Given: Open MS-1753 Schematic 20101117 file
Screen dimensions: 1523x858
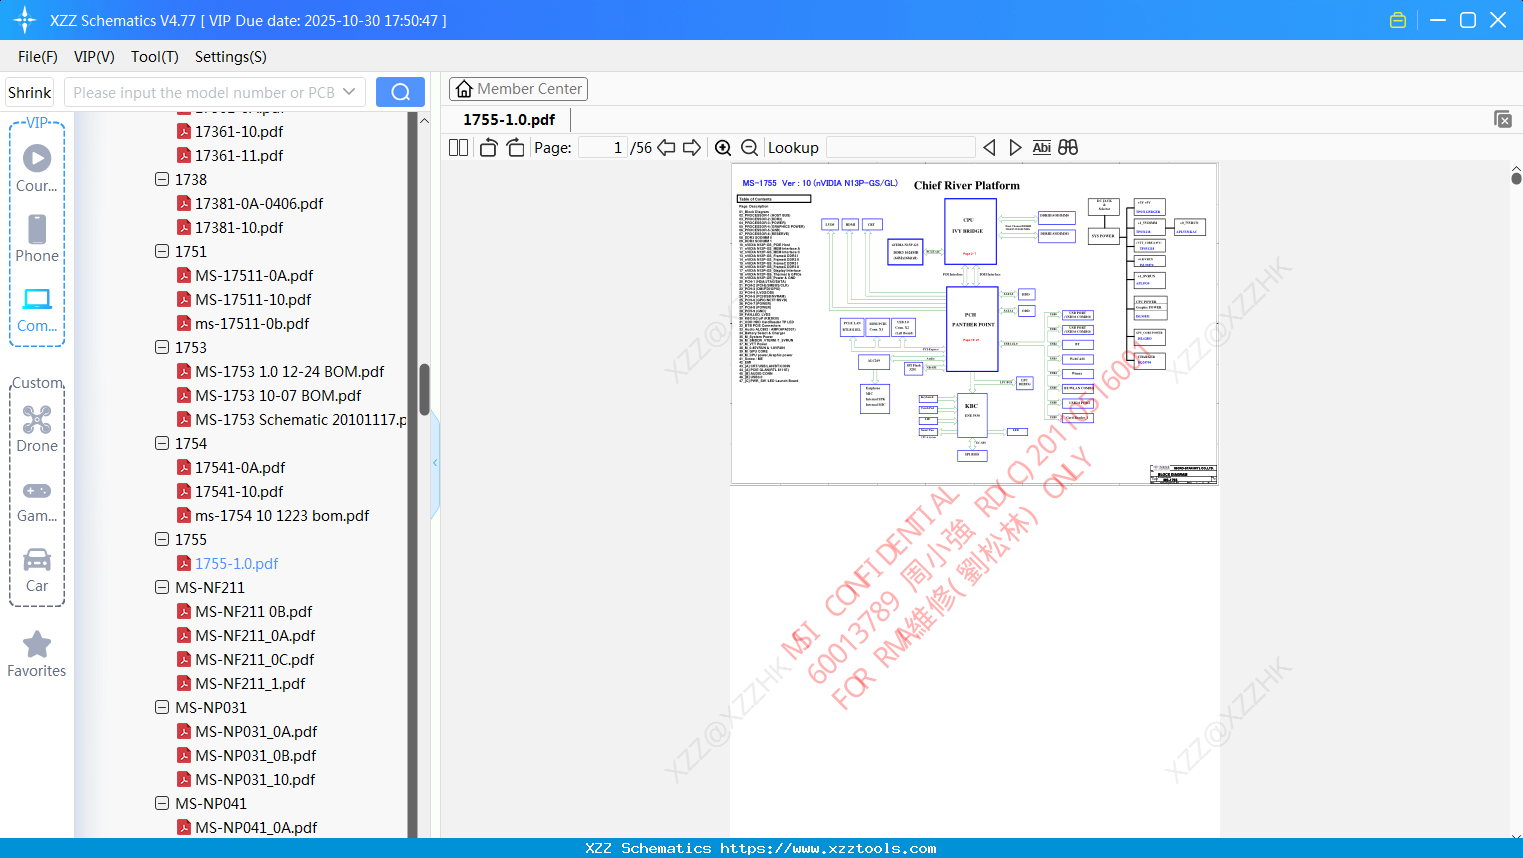Looking at the screenshot, I should point(301,419).
